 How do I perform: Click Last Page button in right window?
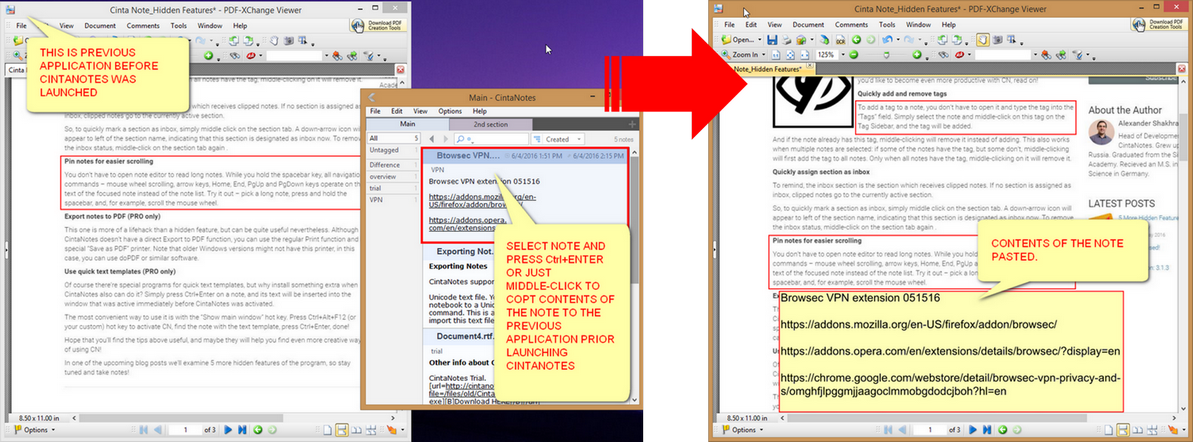(987, 430)
